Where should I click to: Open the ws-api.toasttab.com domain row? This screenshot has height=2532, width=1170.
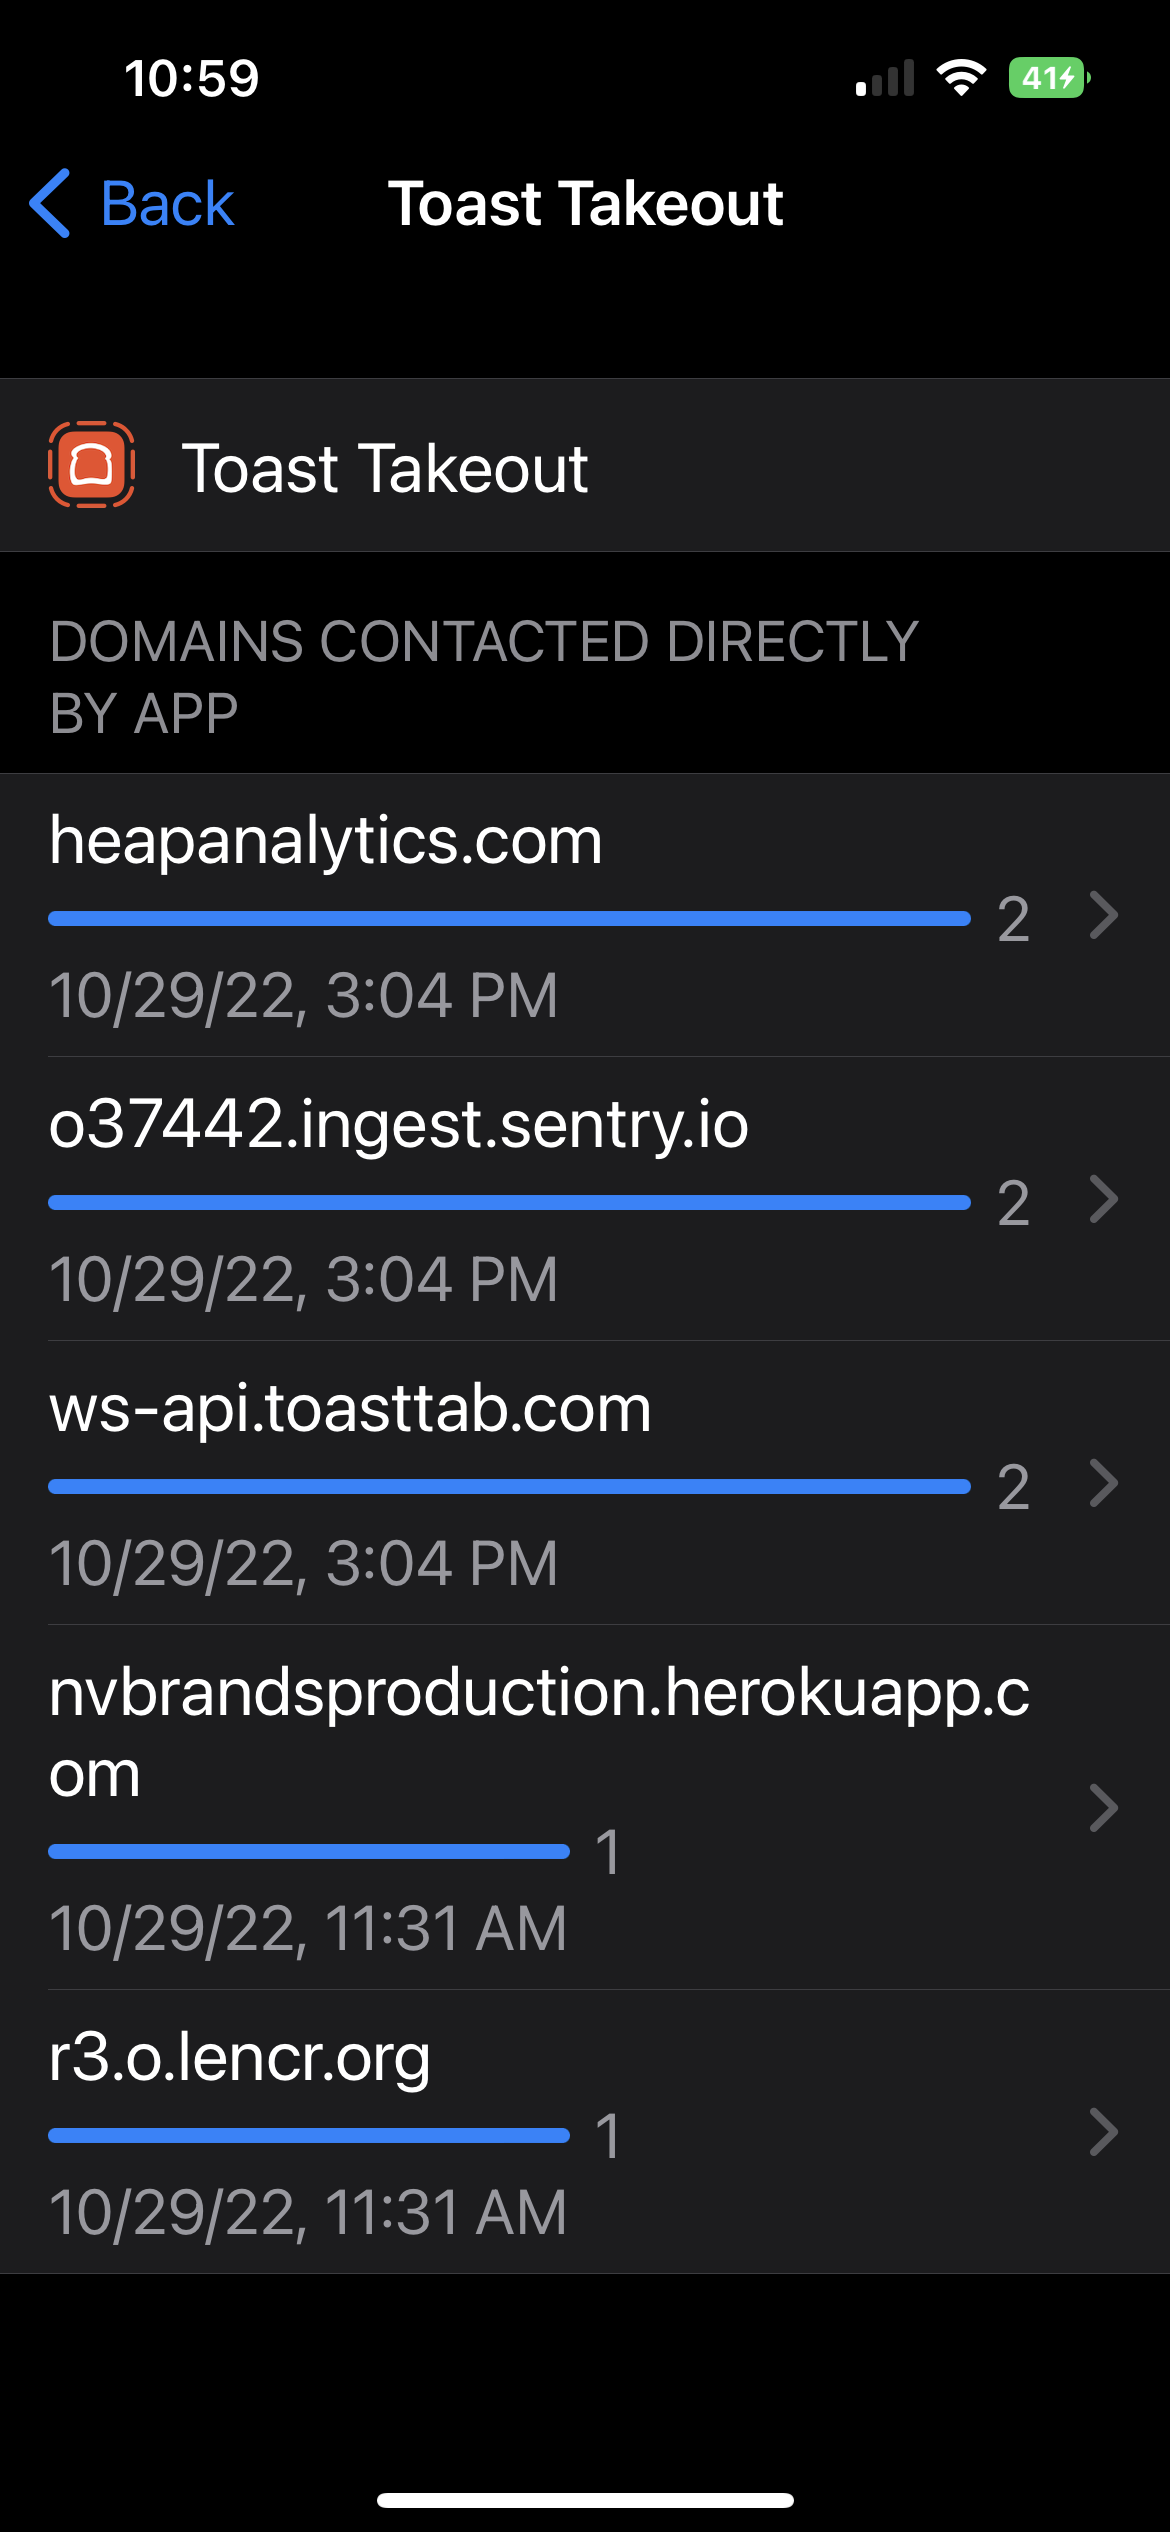pos(350,1408)
